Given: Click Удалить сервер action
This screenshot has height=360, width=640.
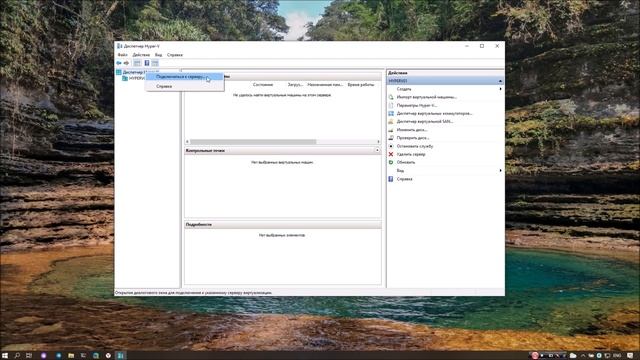Looking at the screenshot, I should [411, 154].
